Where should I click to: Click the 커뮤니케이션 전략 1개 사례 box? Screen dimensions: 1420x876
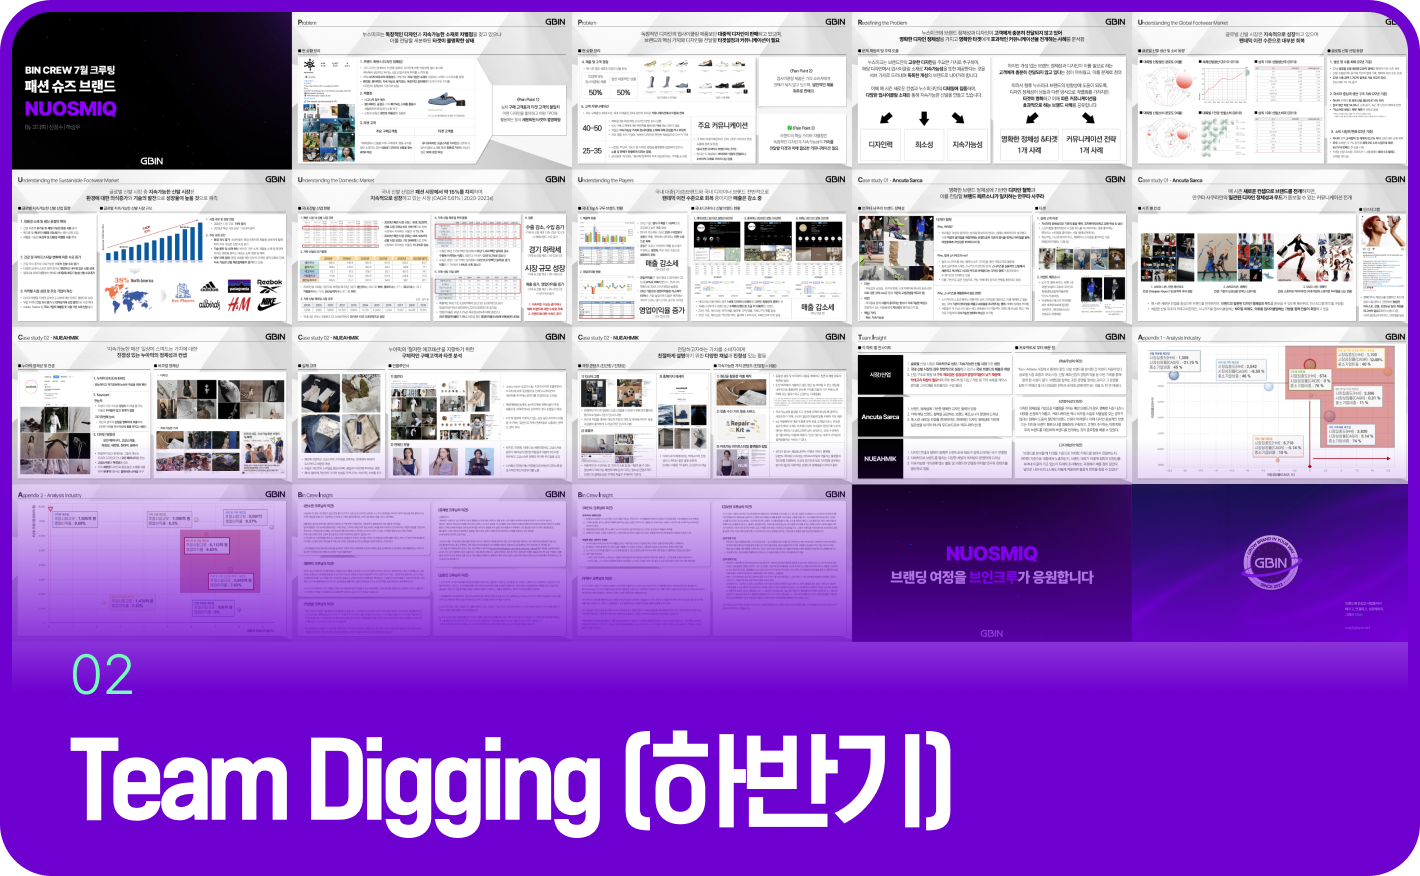[x=1091, y=145]
